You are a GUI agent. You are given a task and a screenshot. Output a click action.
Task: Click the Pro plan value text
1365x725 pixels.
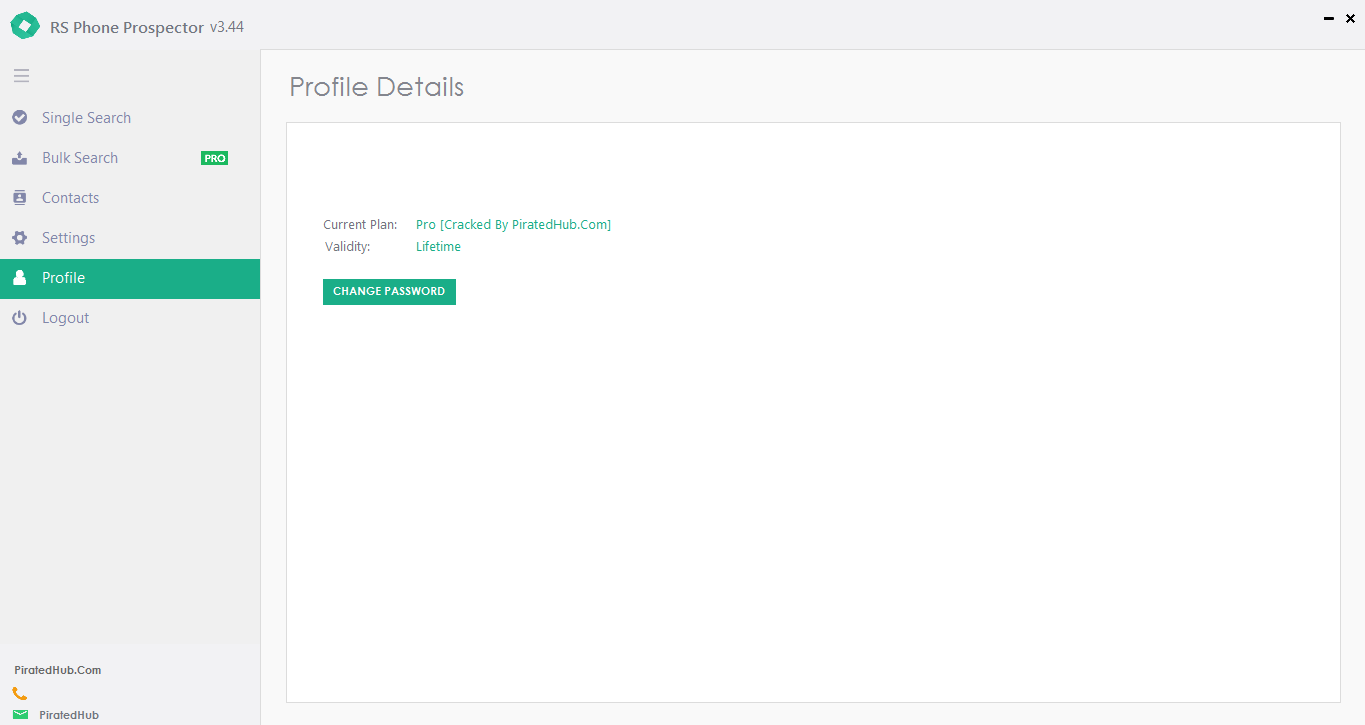[513, 225]
